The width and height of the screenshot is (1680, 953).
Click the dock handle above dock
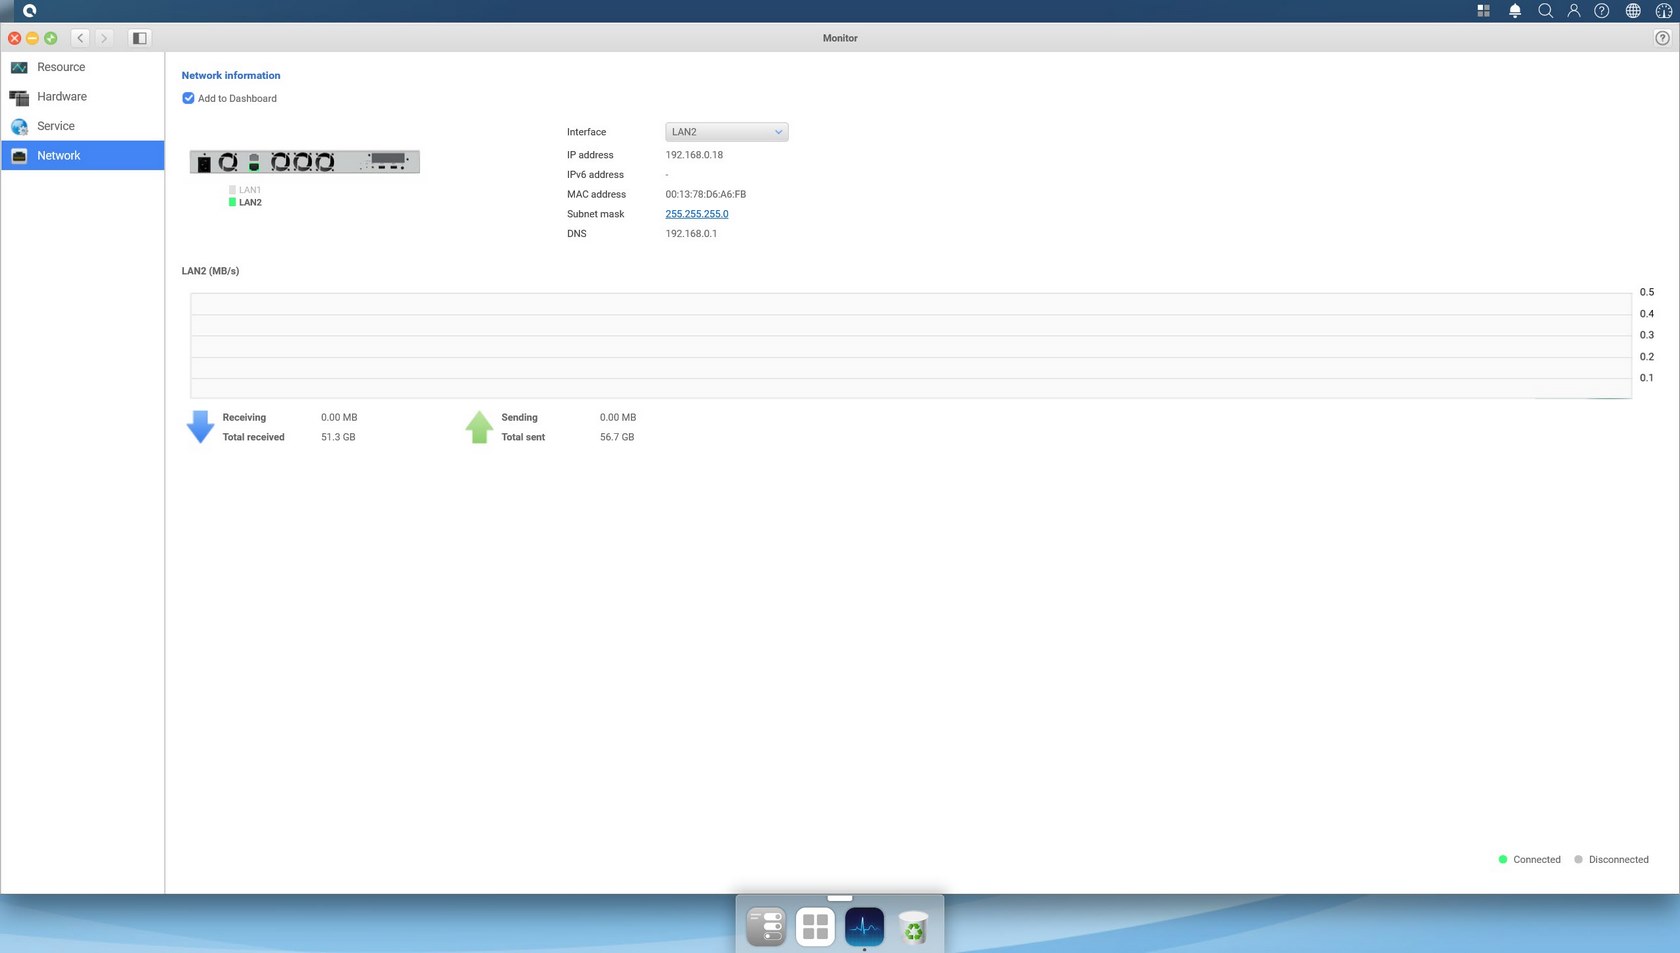840,898
